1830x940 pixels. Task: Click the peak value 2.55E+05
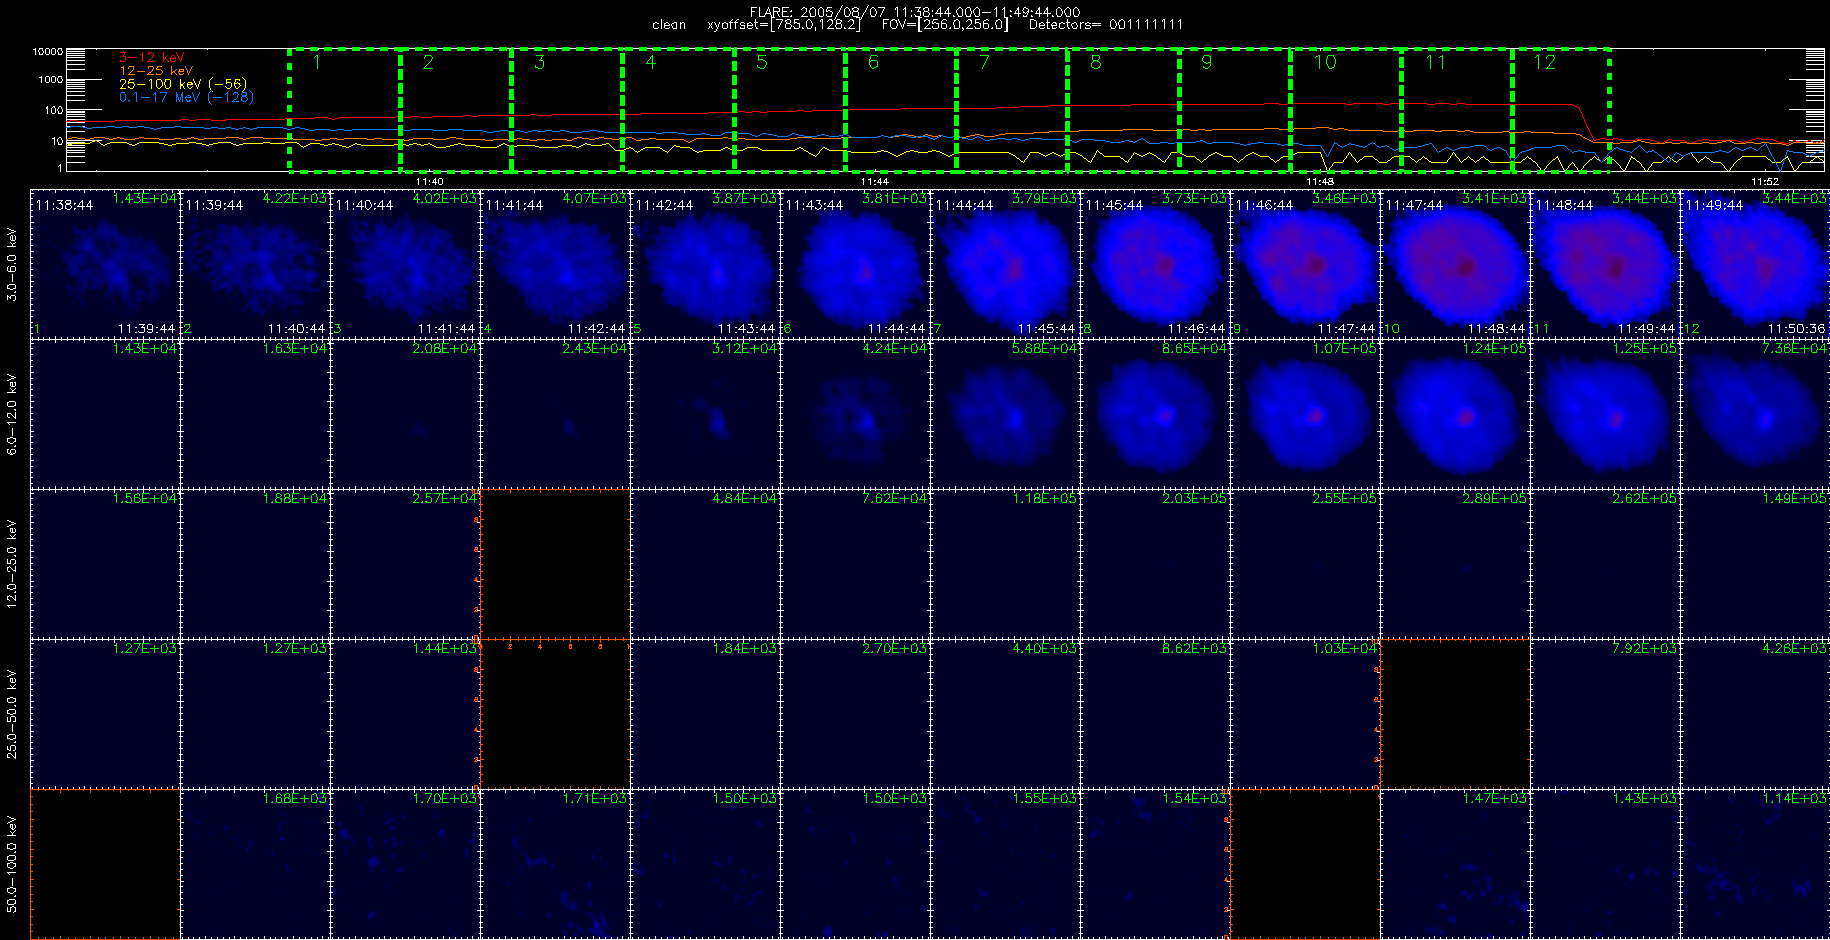tap(1345, 498)
